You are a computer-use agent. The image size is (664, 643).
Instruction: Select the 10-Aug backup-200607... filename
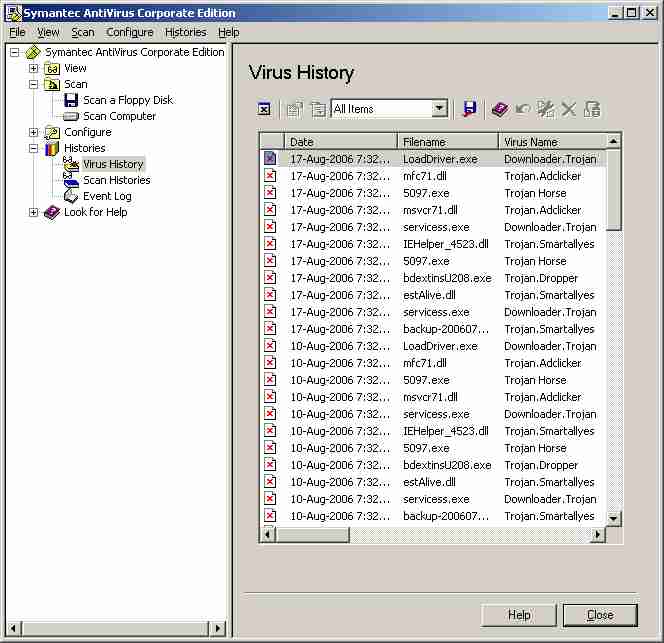tap(446, 516)
